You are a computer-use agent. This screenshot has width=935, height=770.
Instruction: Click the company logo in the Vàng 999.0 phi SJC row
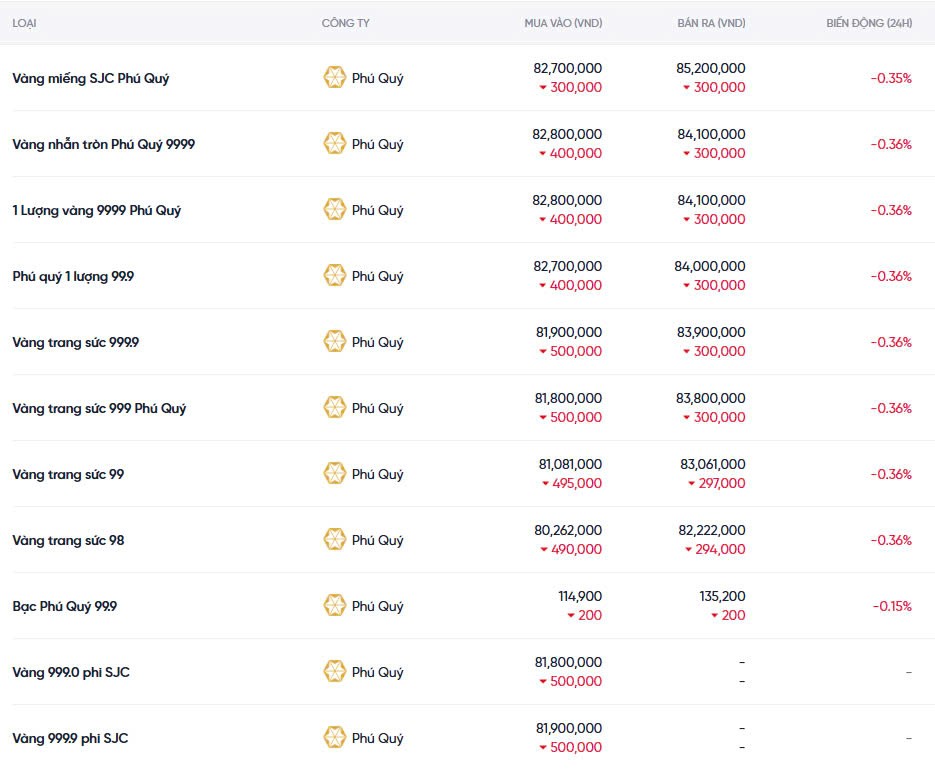point(335,672)
